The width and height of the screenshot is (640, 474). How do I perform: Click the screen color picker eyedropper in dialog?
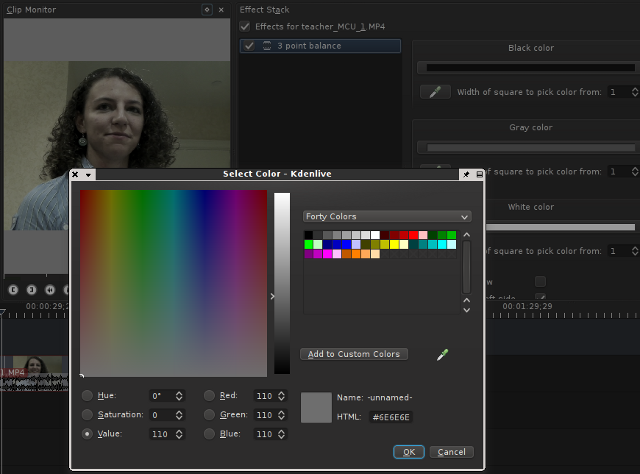pos(442,354)
